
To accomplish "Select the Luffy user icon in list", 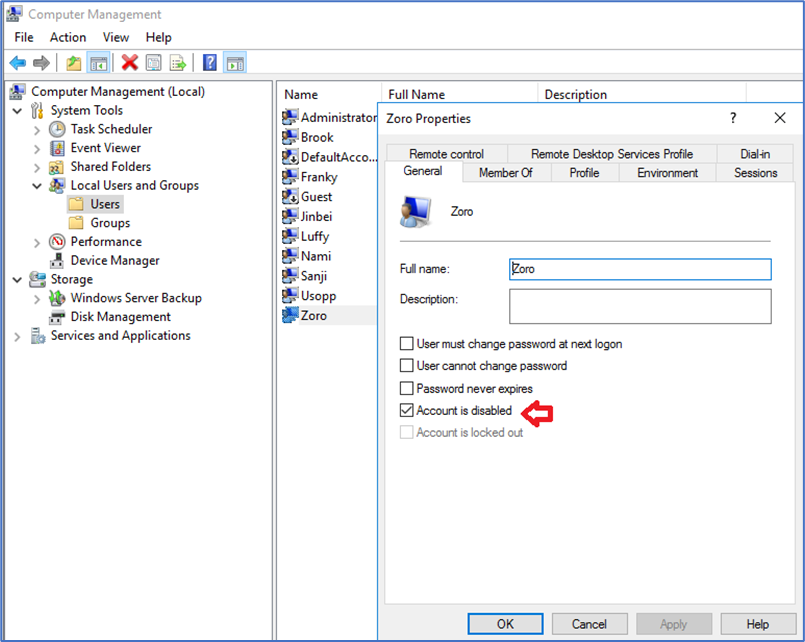I will [x=290, y=237].
